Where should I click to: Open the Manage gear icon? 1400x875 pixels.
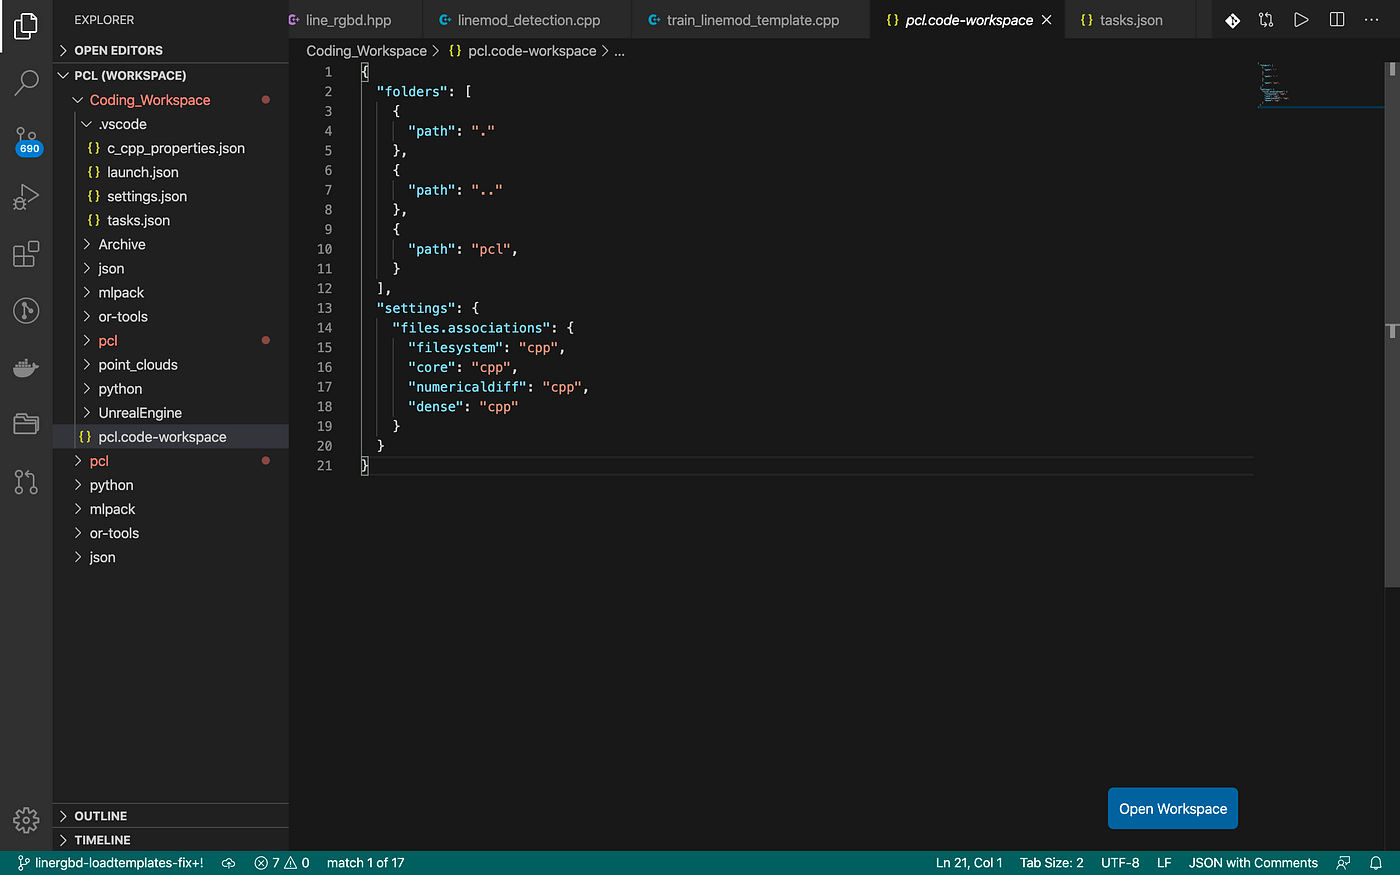tap(26, 820)
